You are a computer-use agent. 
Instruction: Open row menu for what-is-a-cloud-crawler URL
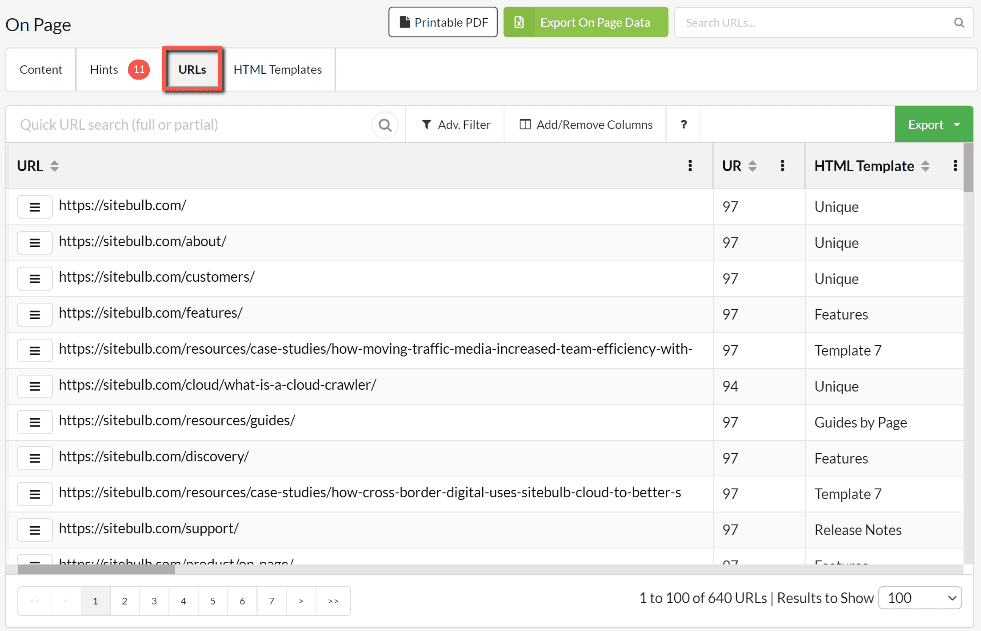tap(34, 386)
